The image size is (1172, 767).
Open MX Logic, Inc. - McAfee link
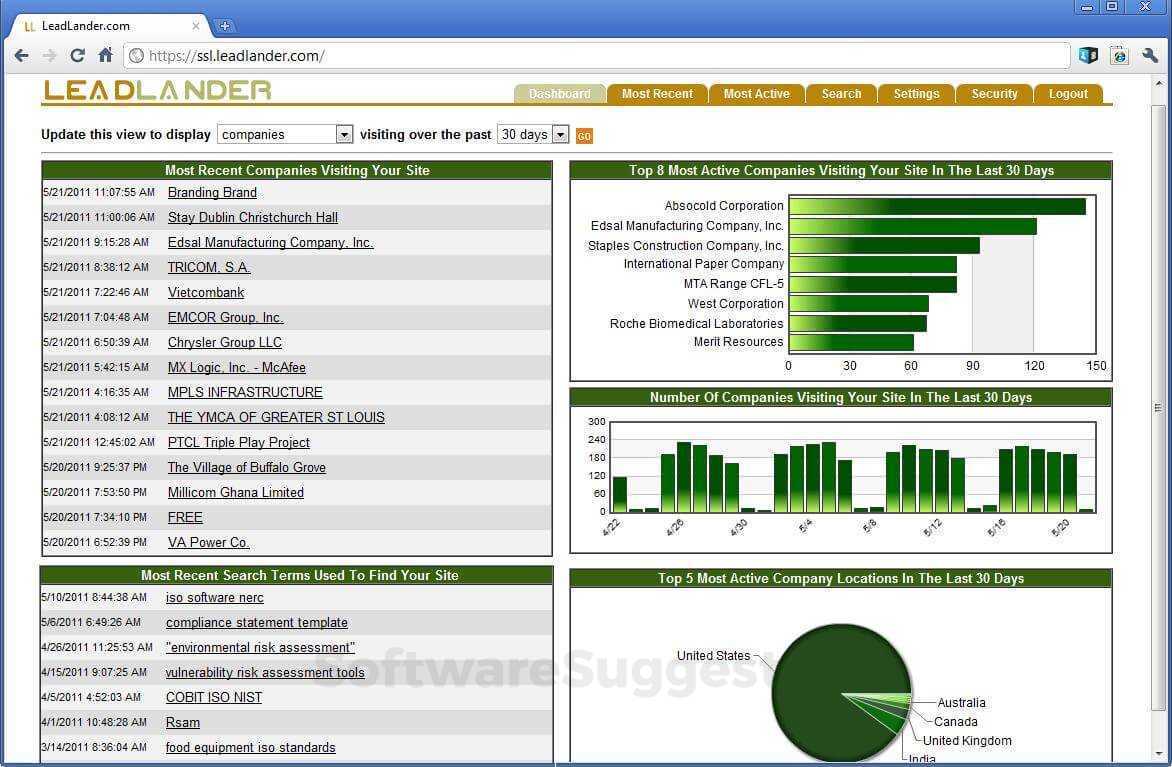click(236, 367)
